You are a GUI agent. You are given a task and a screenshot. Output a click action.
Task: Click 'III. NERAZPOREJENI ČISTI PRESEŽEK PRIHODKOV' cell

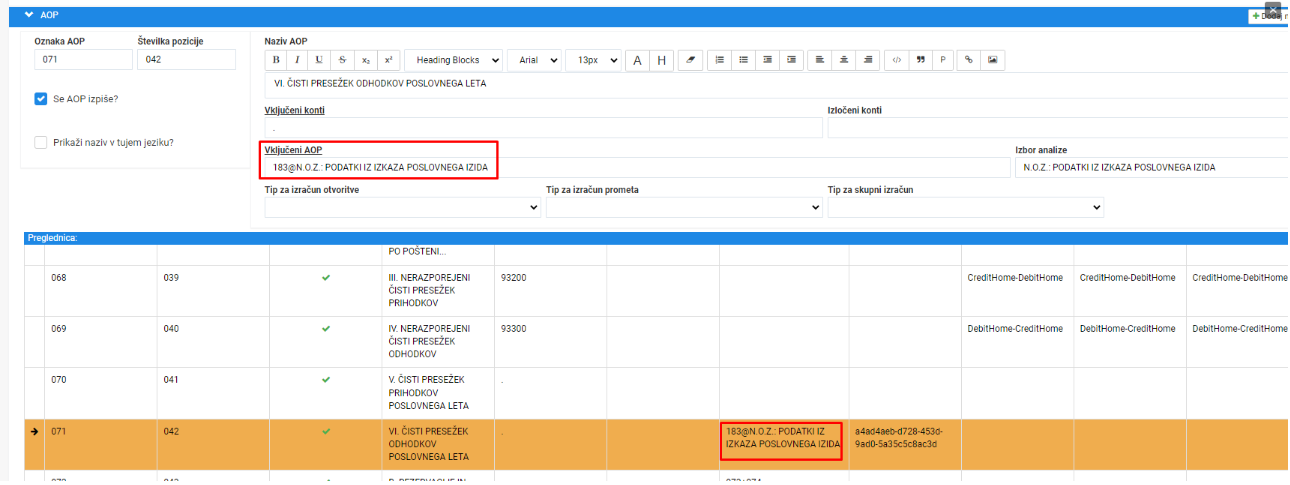[x=438, y=290]
